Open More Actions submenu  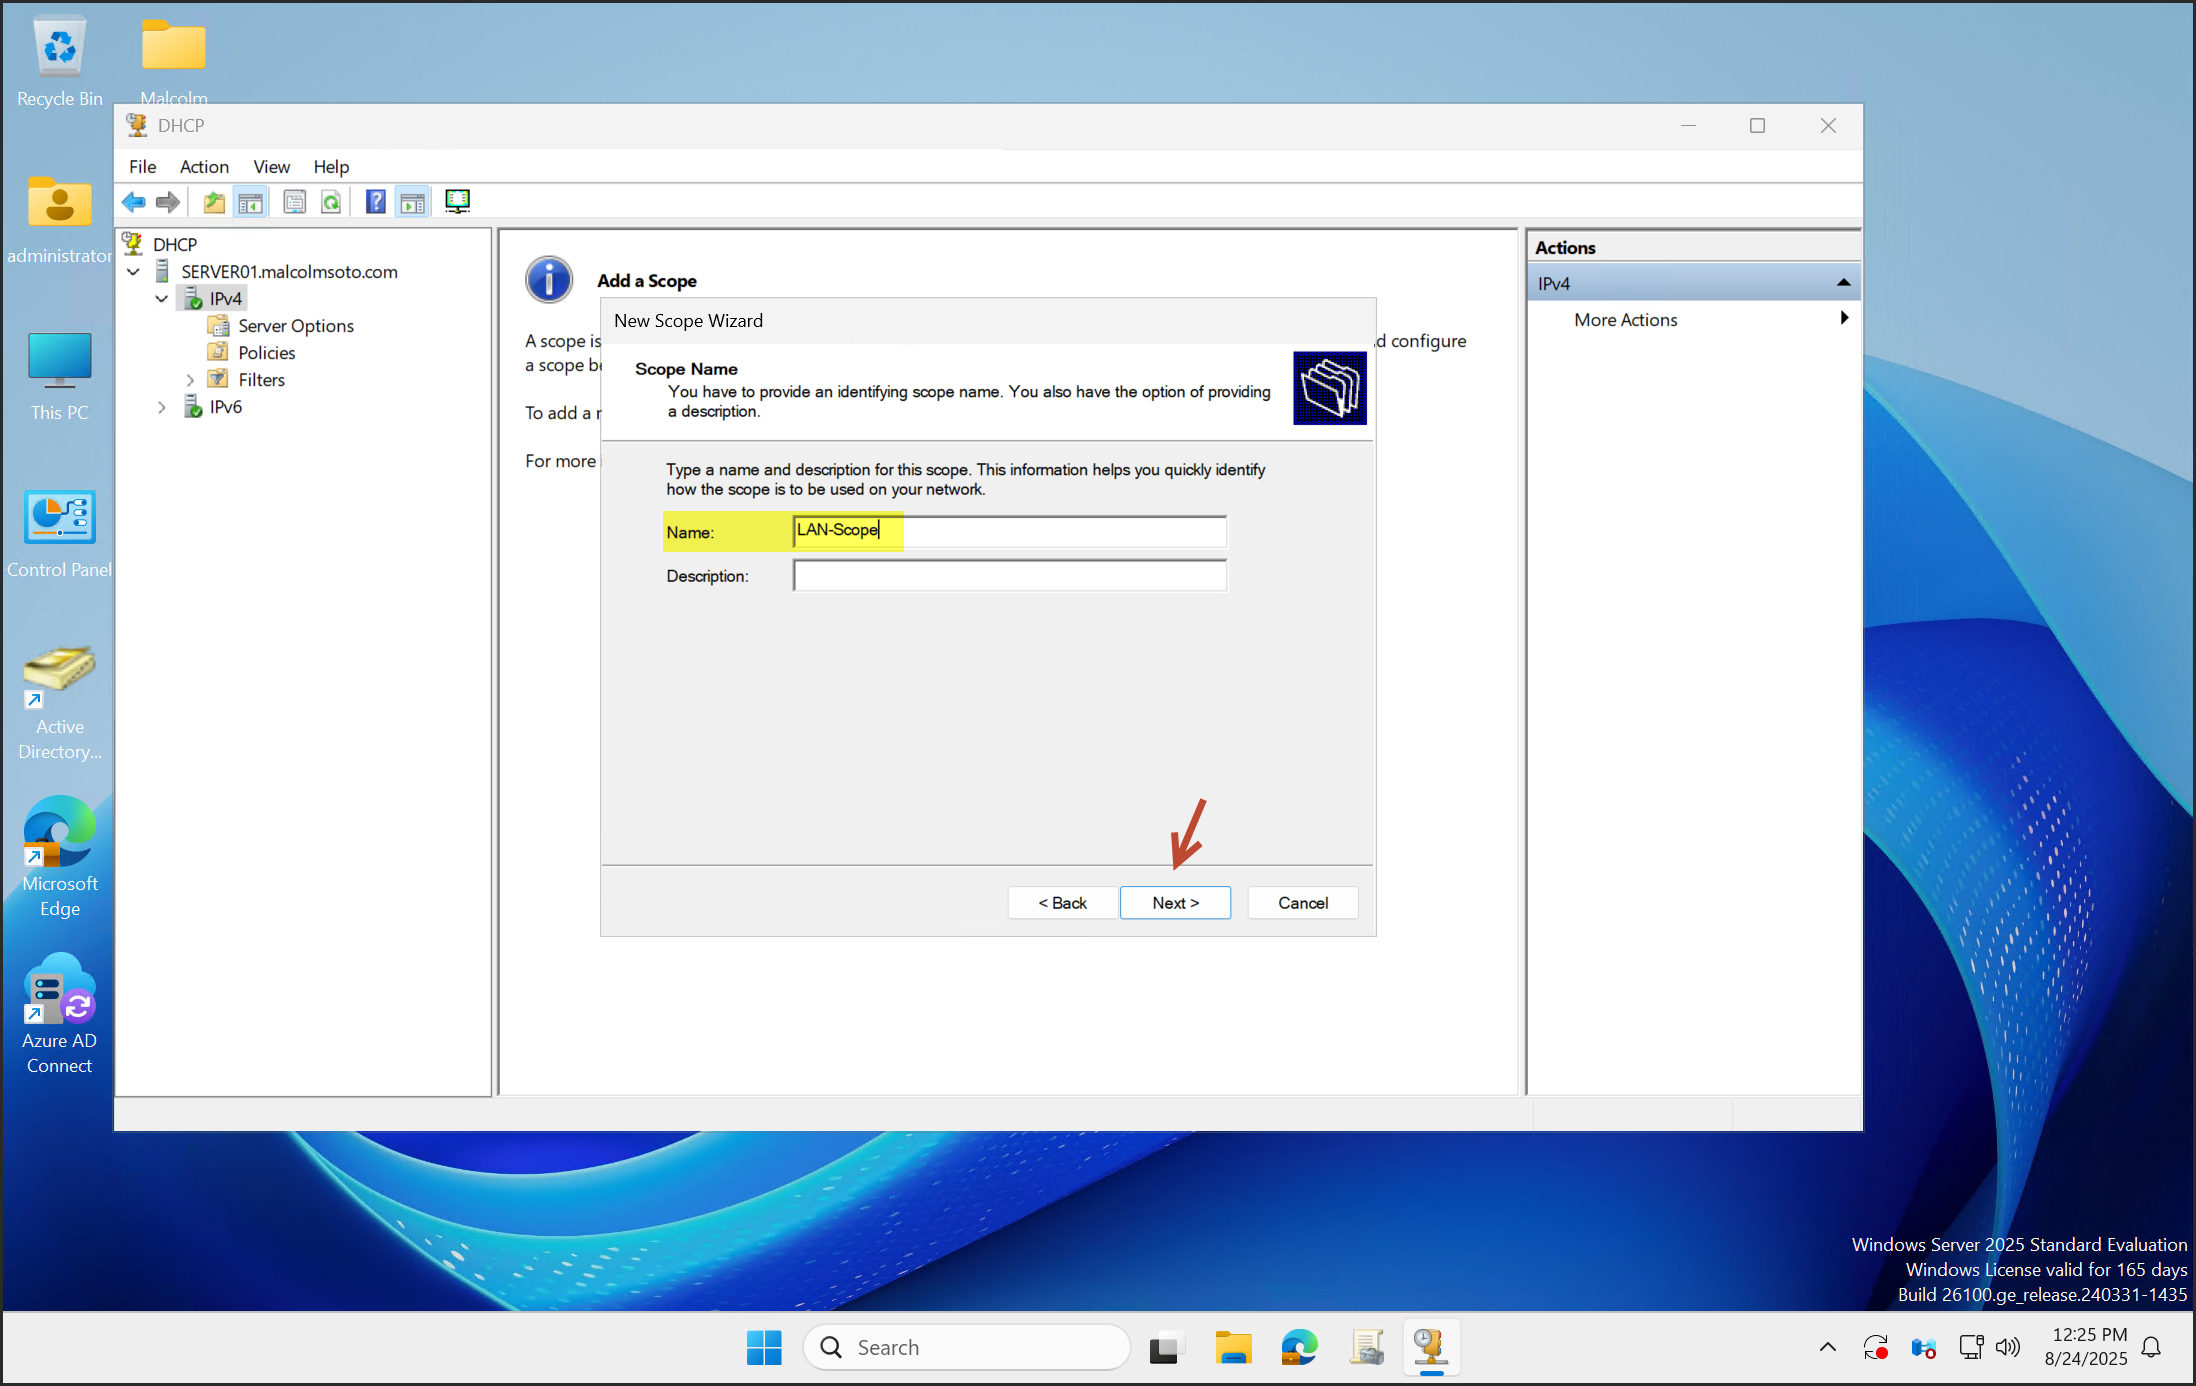tap(1625, 320)
